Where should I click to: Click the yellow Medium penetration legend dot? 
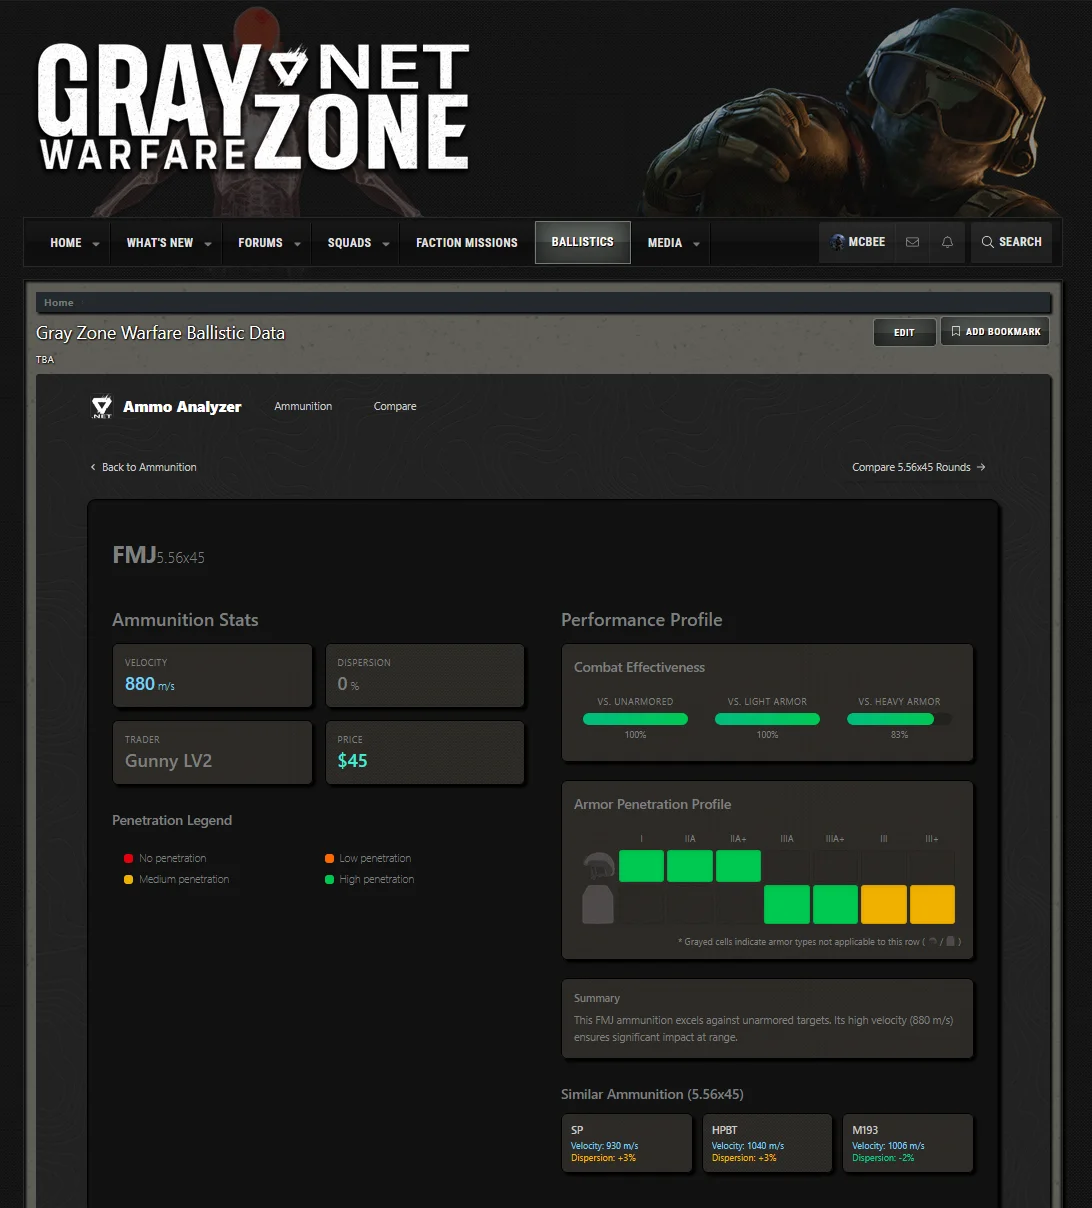(128, 879)
